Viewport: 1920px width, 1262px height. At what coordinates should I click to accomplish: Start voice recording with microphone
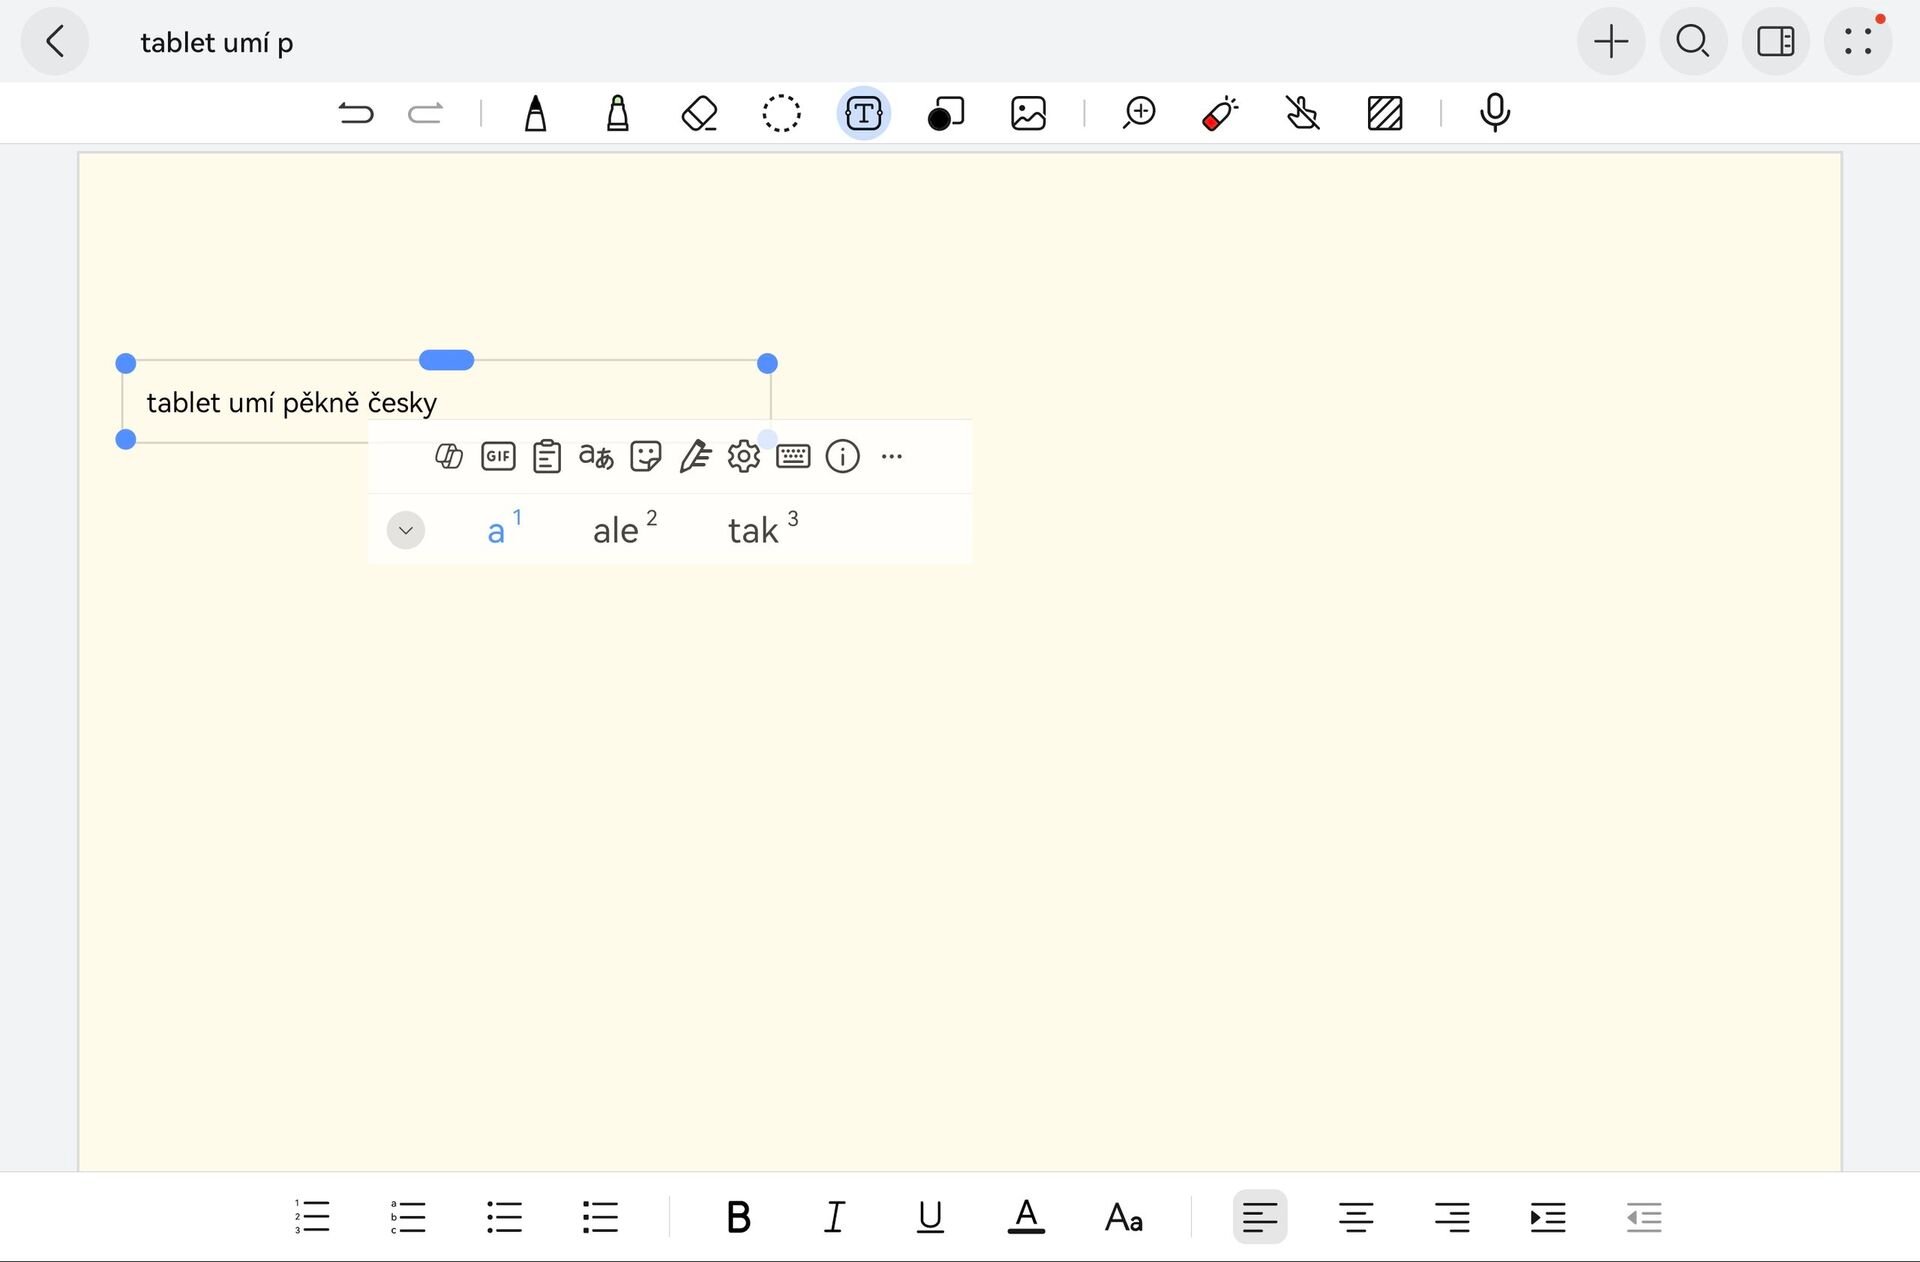tap(1494, 113)
